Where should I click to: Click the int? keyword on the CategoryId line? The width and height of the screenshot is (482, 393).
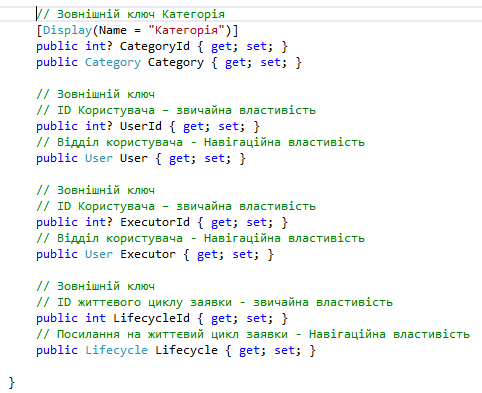(x=99, y=46)
